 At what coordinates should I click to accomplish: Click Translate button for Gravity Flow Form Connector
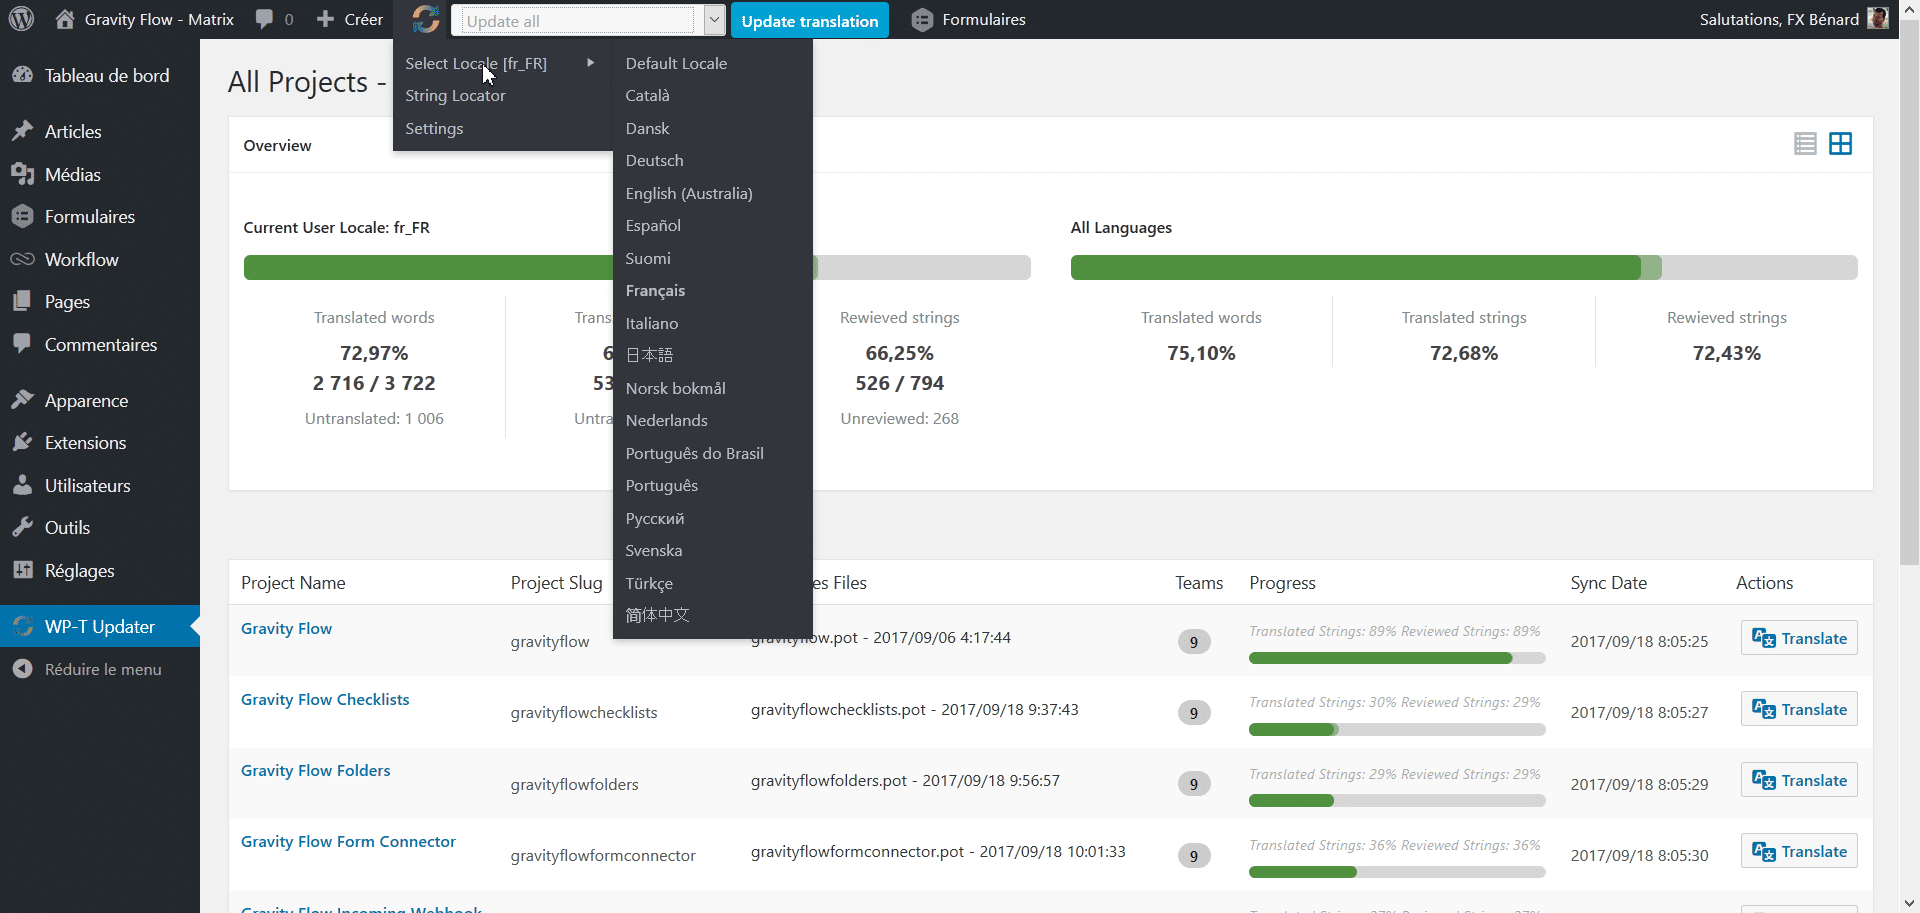(x=1799, y=851)
